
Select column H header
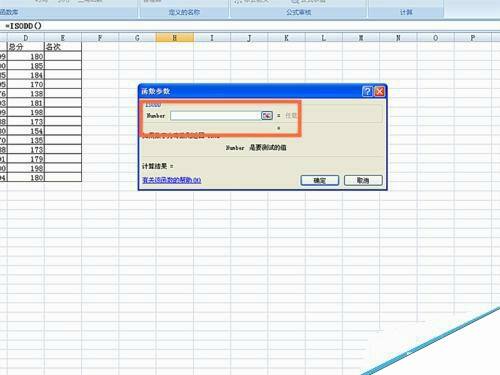click(175, 38)
